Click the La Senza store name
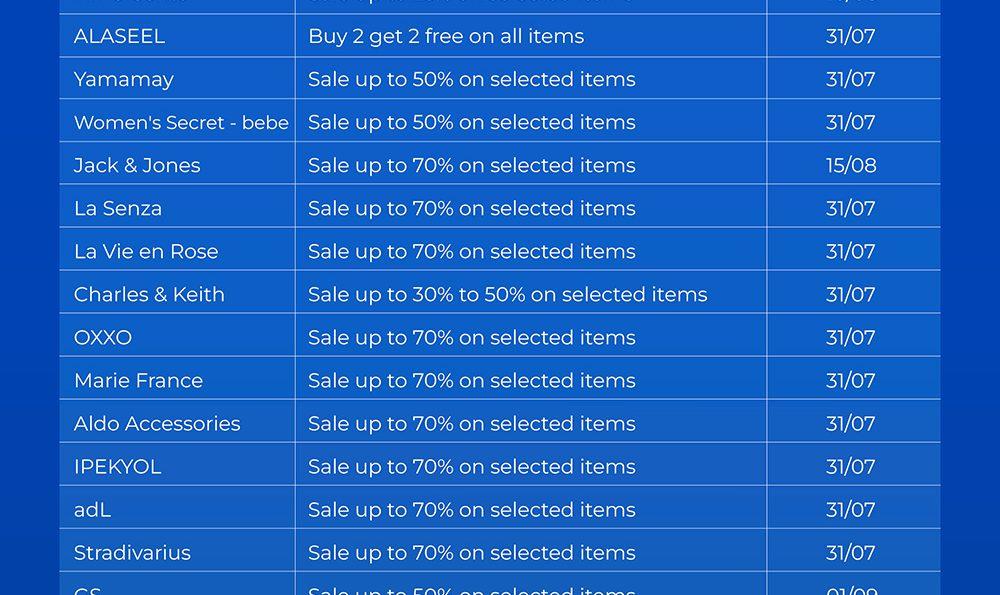Image resolution: width=1000 pixels, height=595 pixels. [x=118, y=208]
